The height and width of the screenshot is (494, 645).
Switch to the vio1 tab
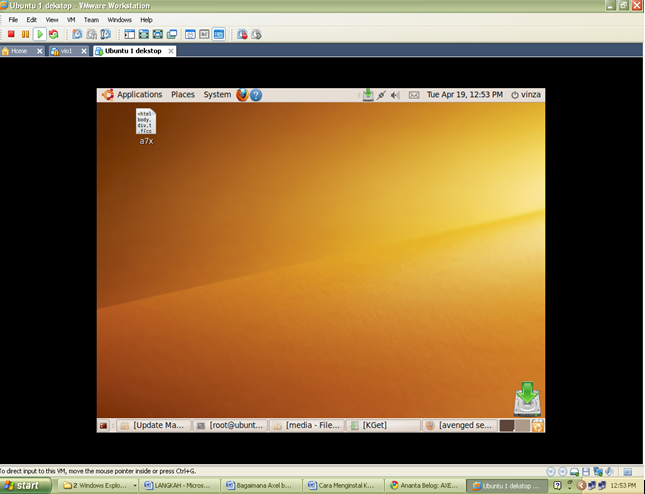pyautogui.click(x=66, y=51)
